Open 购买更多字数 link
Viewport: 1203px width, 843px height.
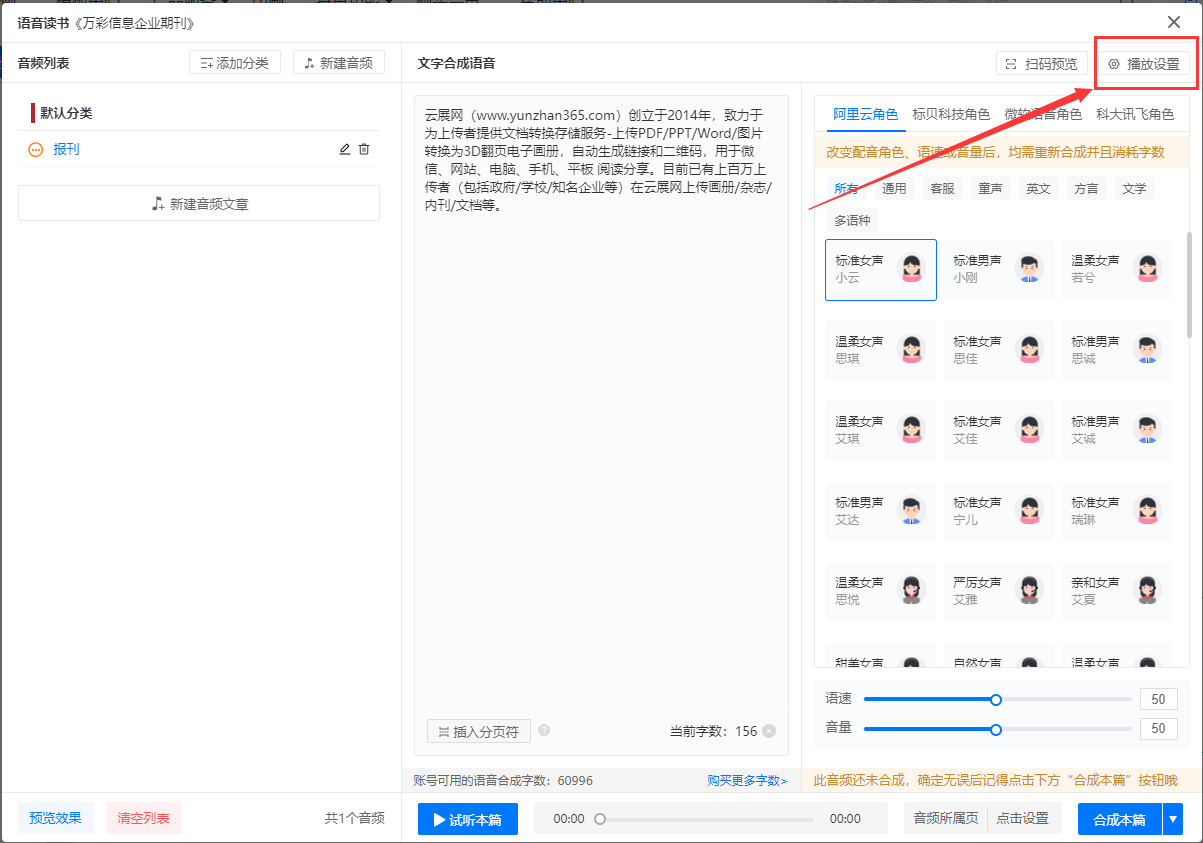coord(747,780)
